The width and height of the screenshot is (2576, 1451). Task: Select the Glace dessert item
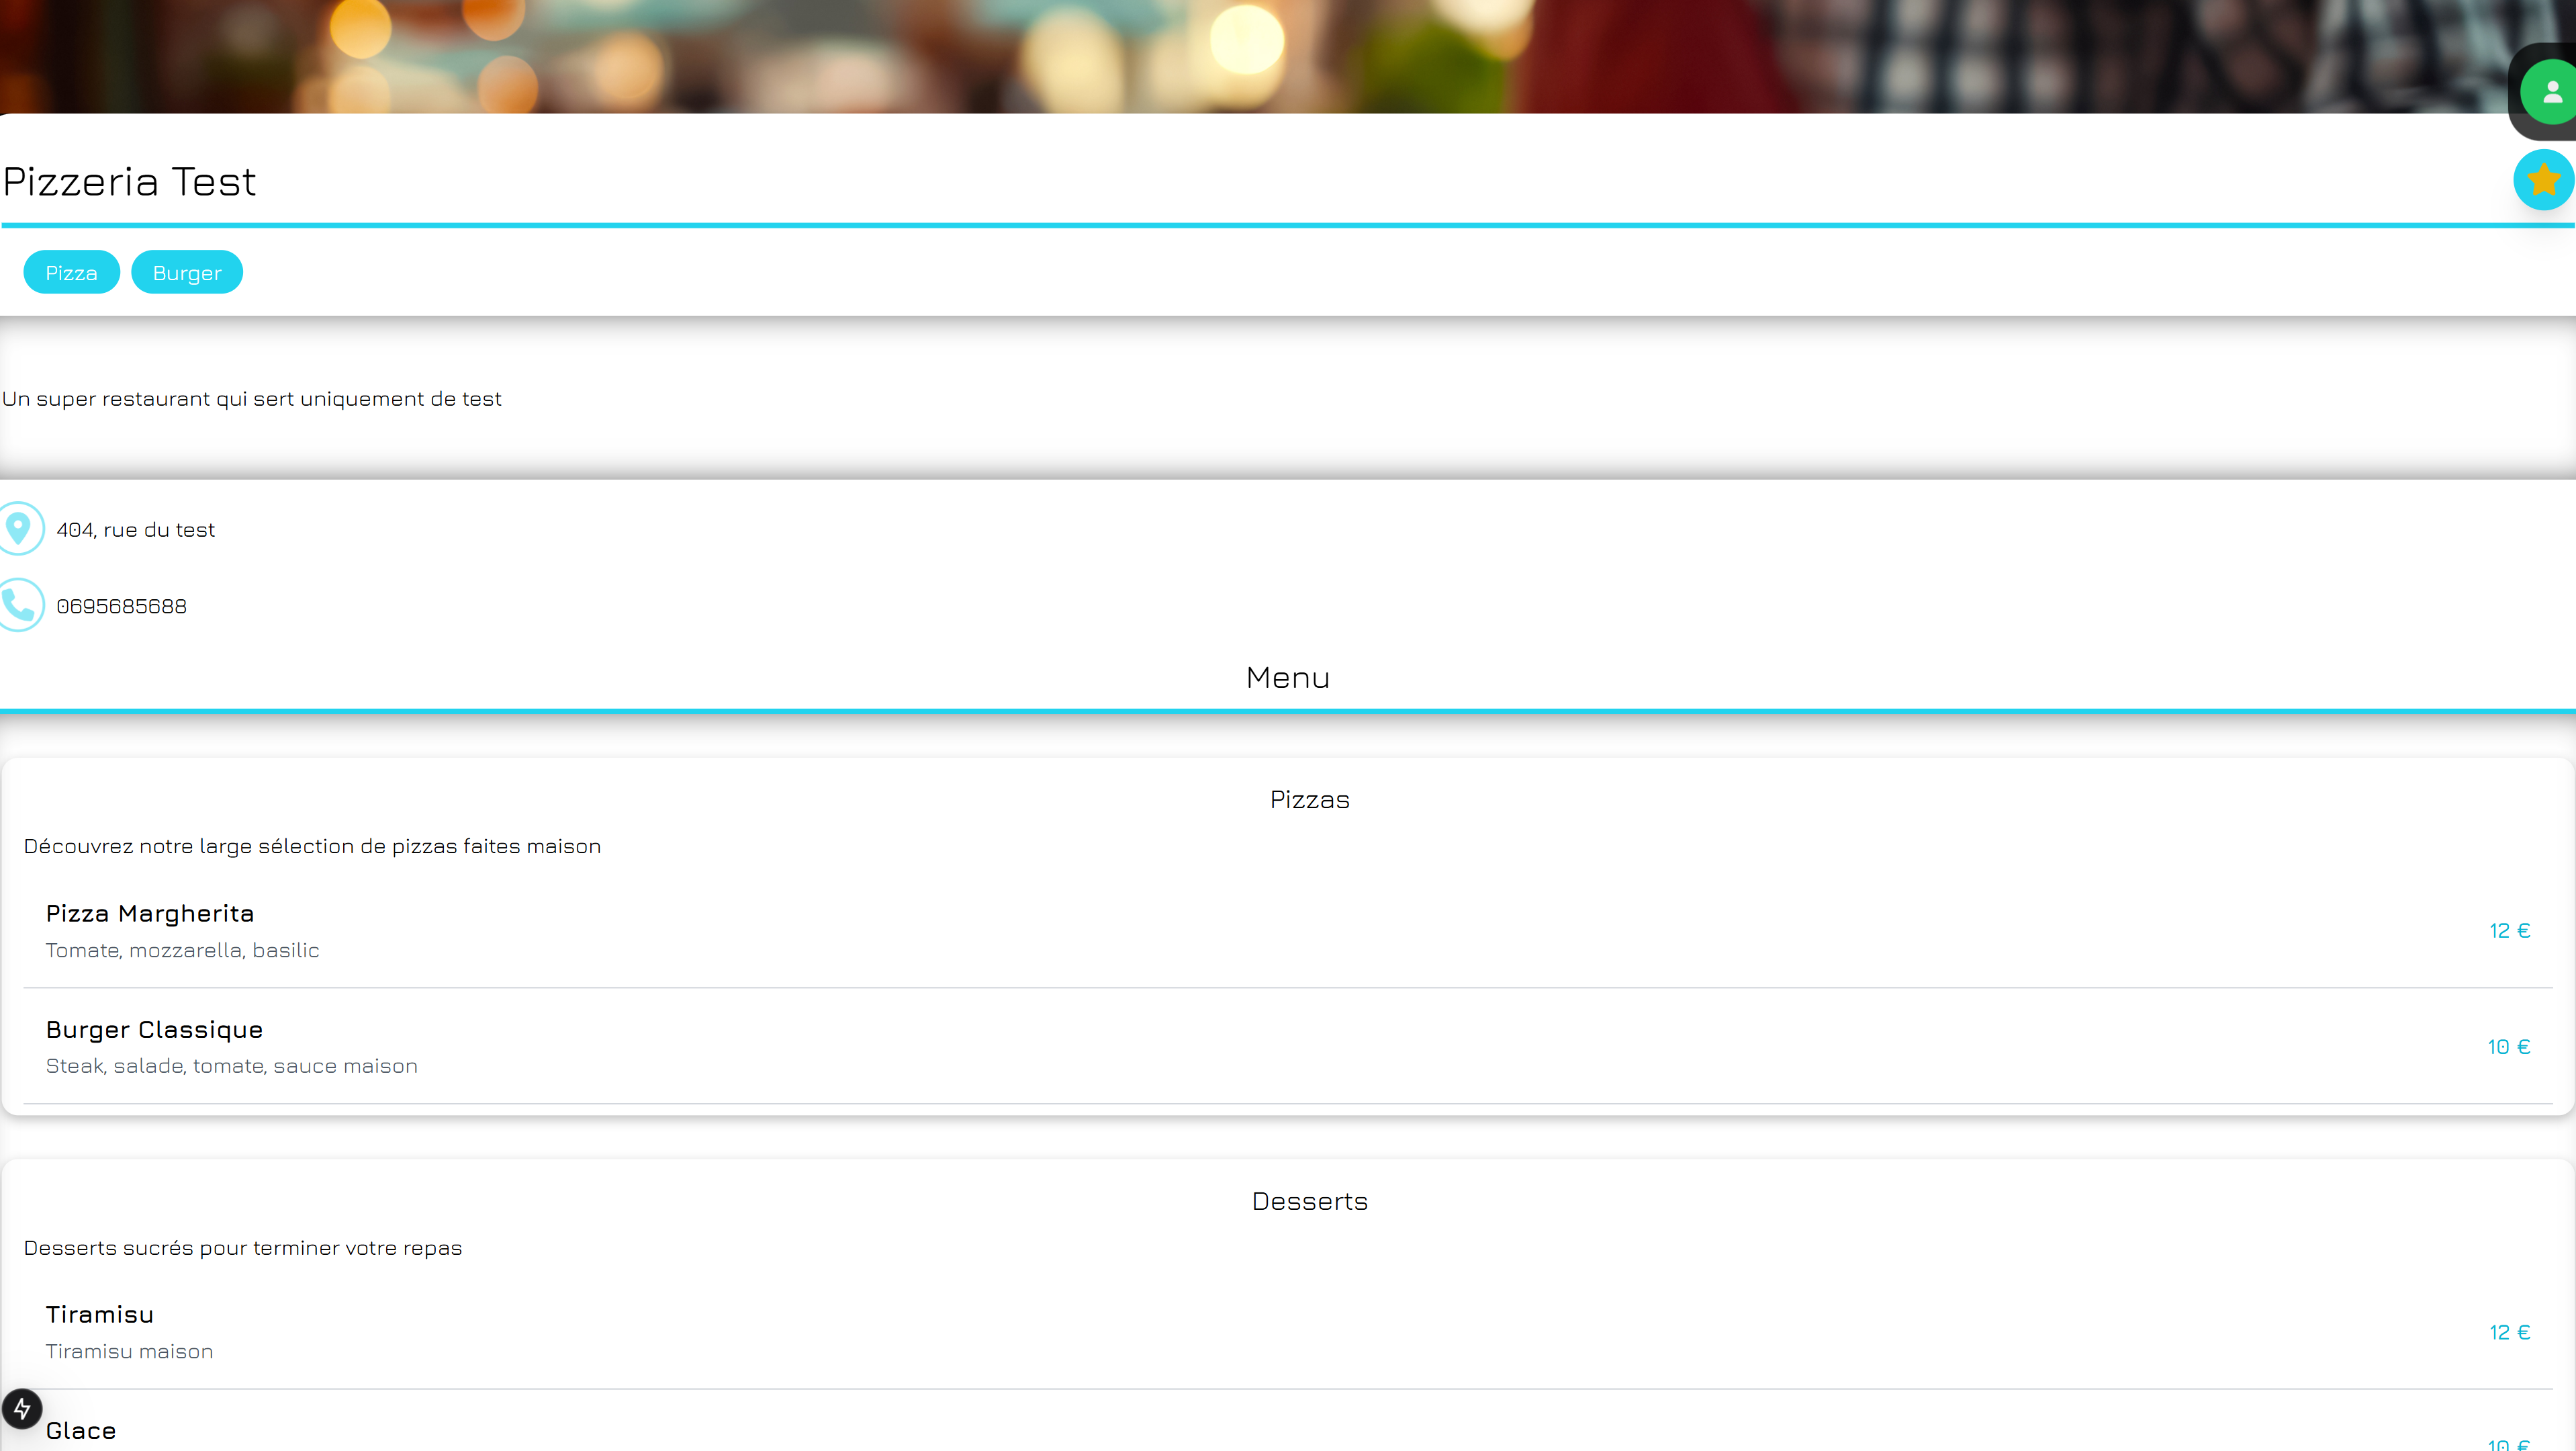pos(81,1431)
